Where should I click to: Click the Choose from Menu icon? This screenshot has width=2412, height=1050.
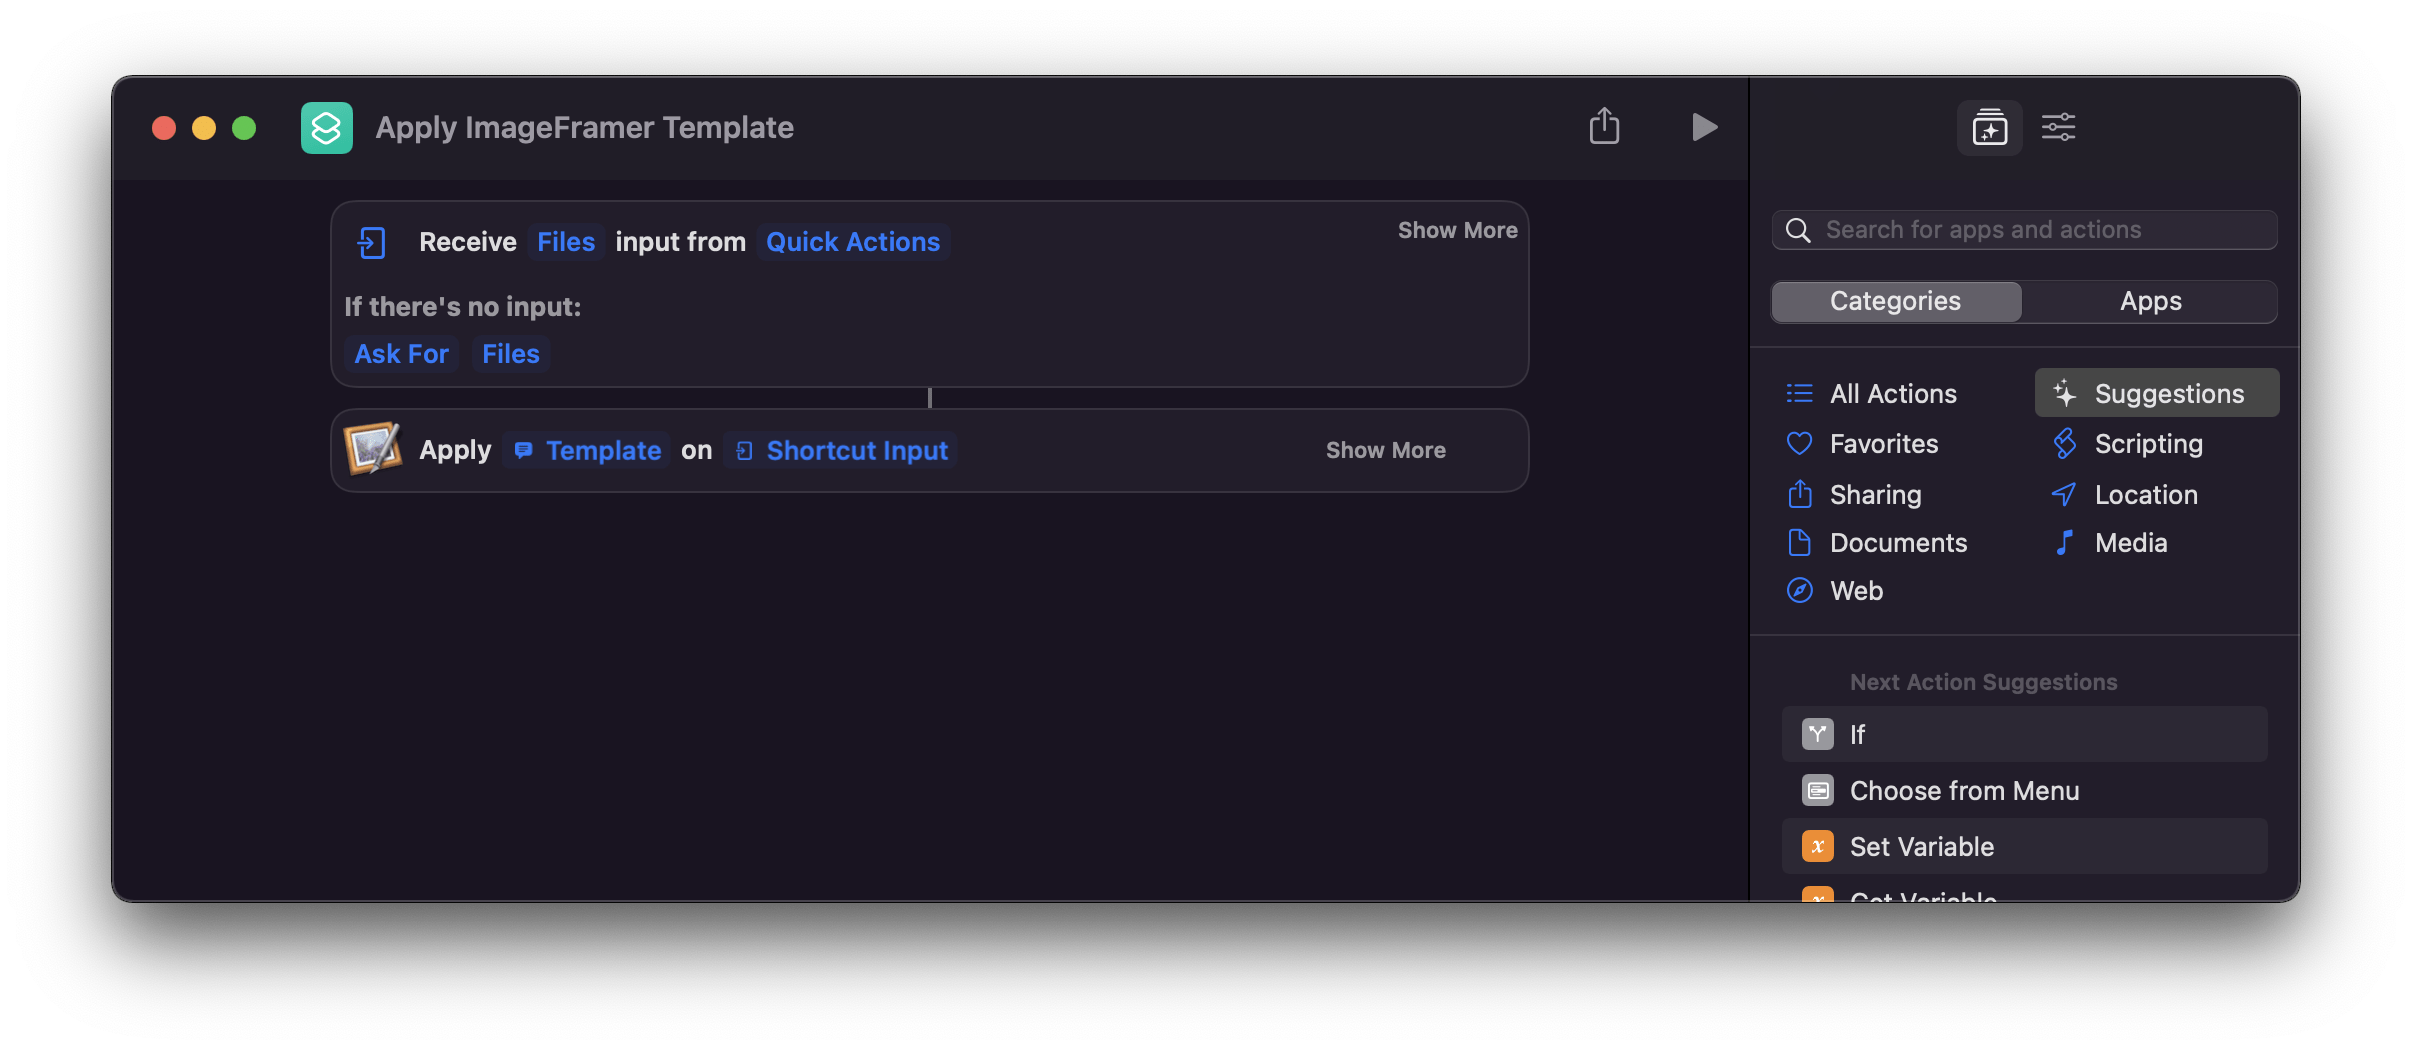pyautogui.click(x=1817, y=790)
